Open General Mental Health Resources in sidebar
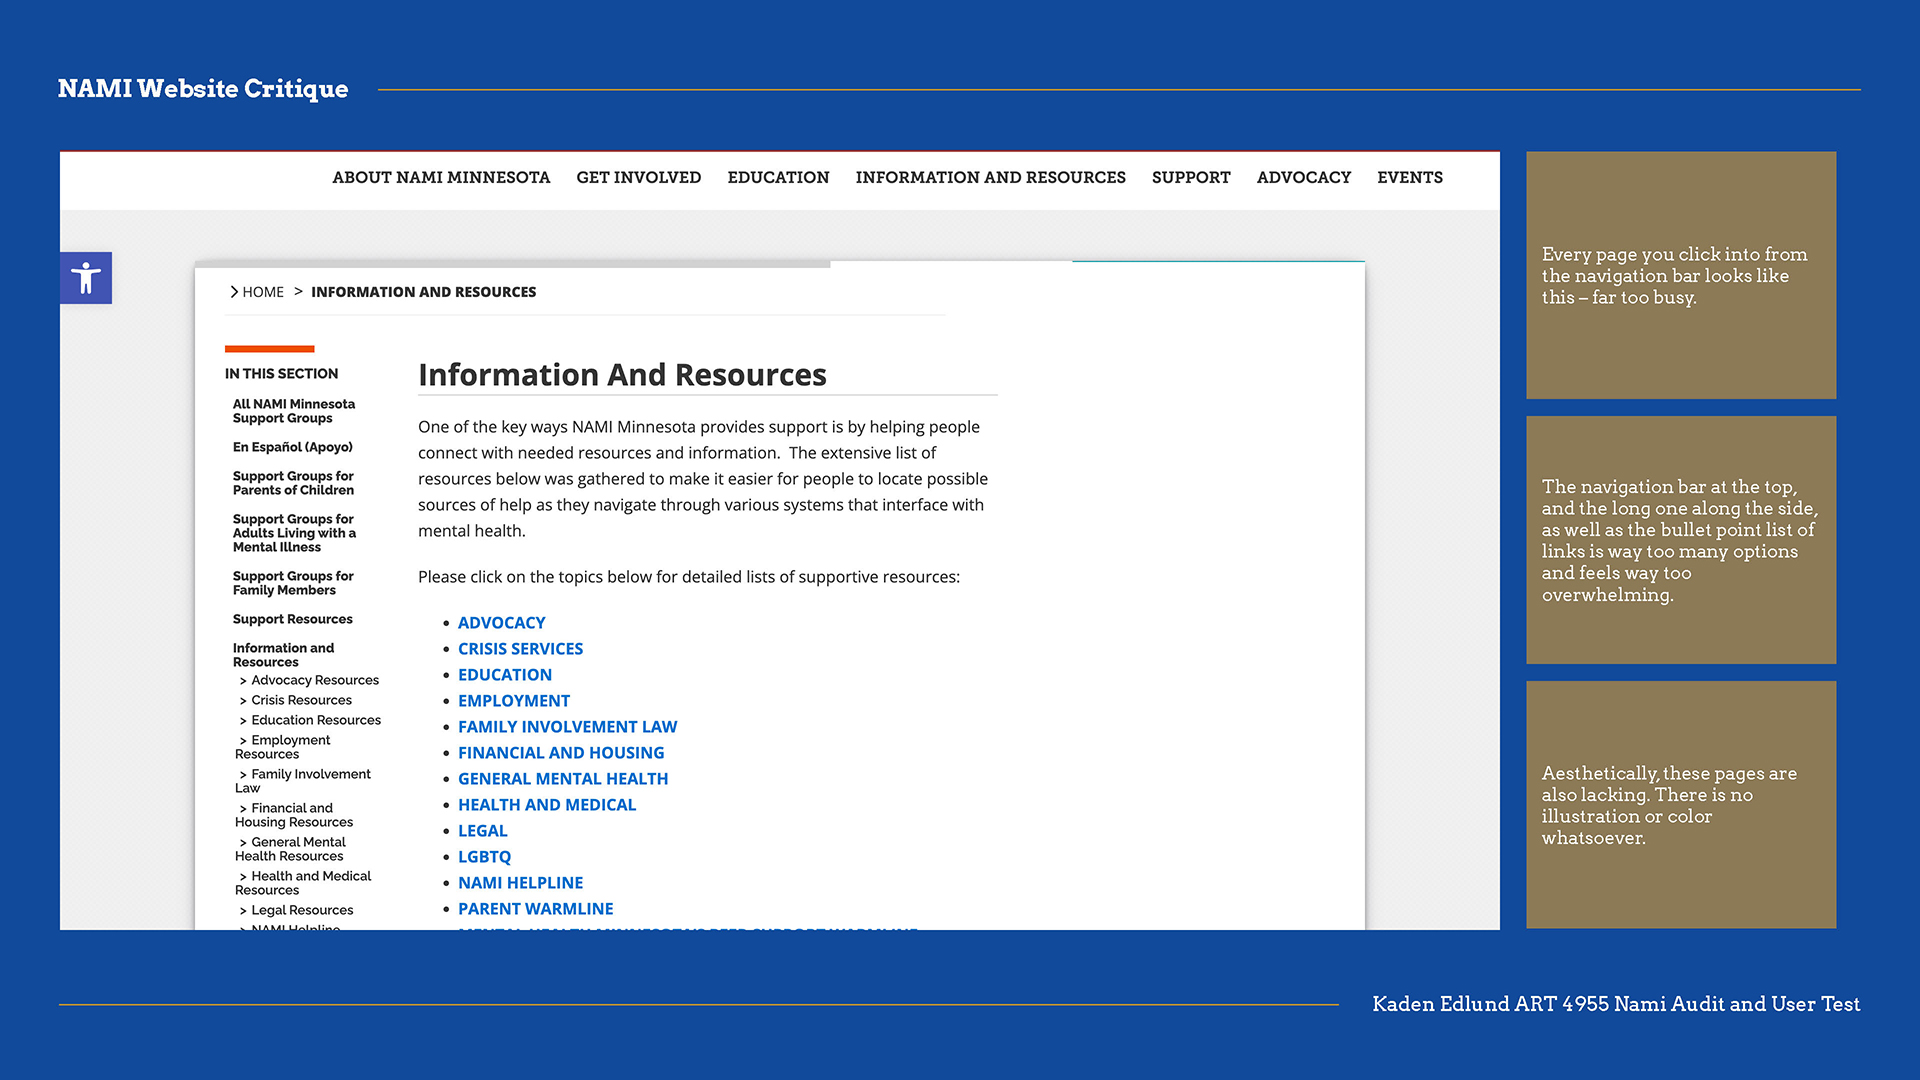1920x1080 pixels. 291,849
